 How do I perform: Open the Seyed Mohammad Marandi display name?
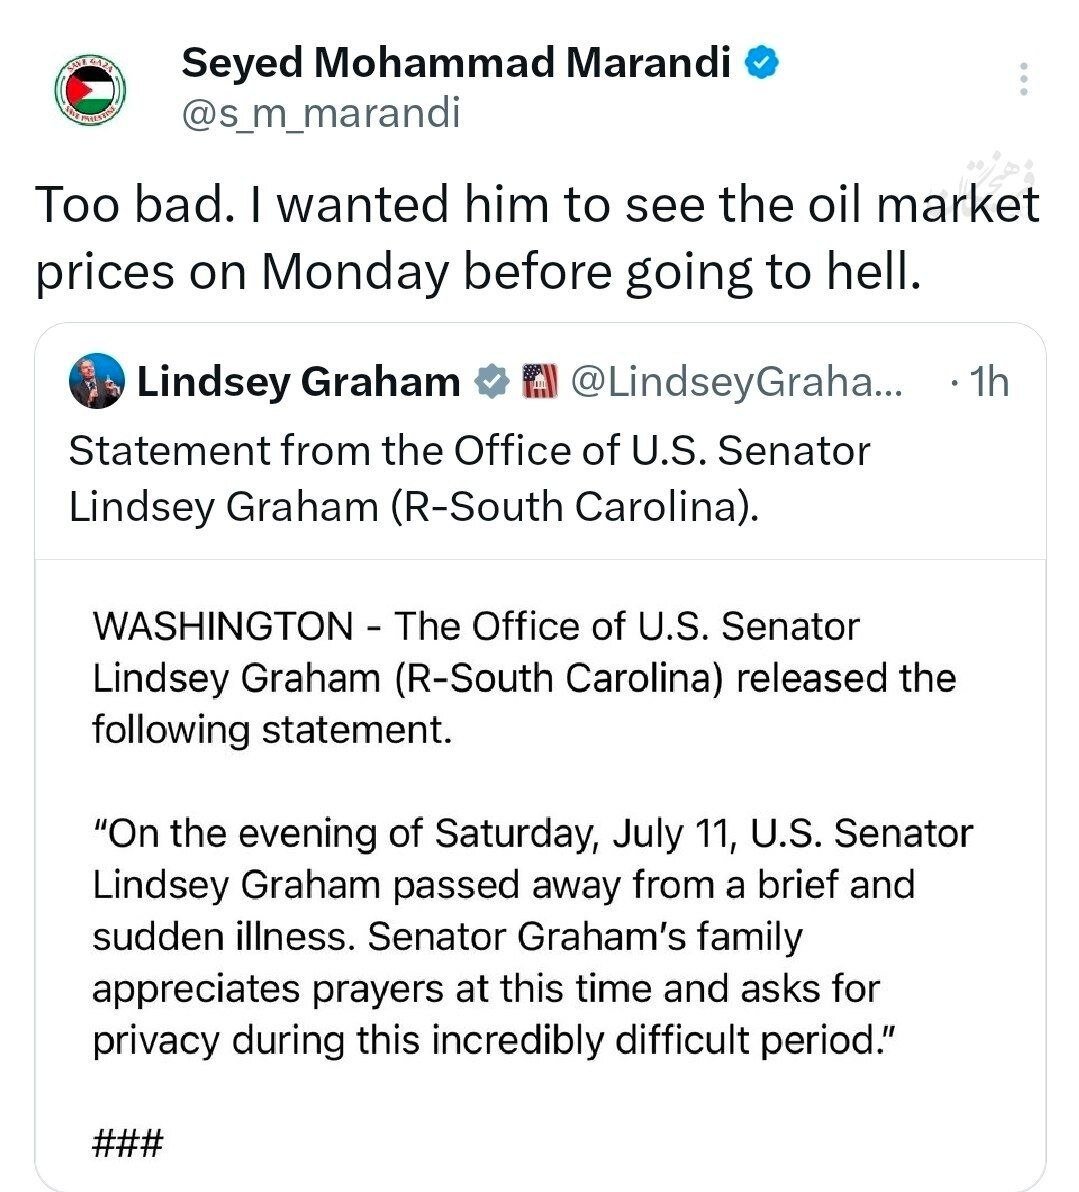[455, 63]
